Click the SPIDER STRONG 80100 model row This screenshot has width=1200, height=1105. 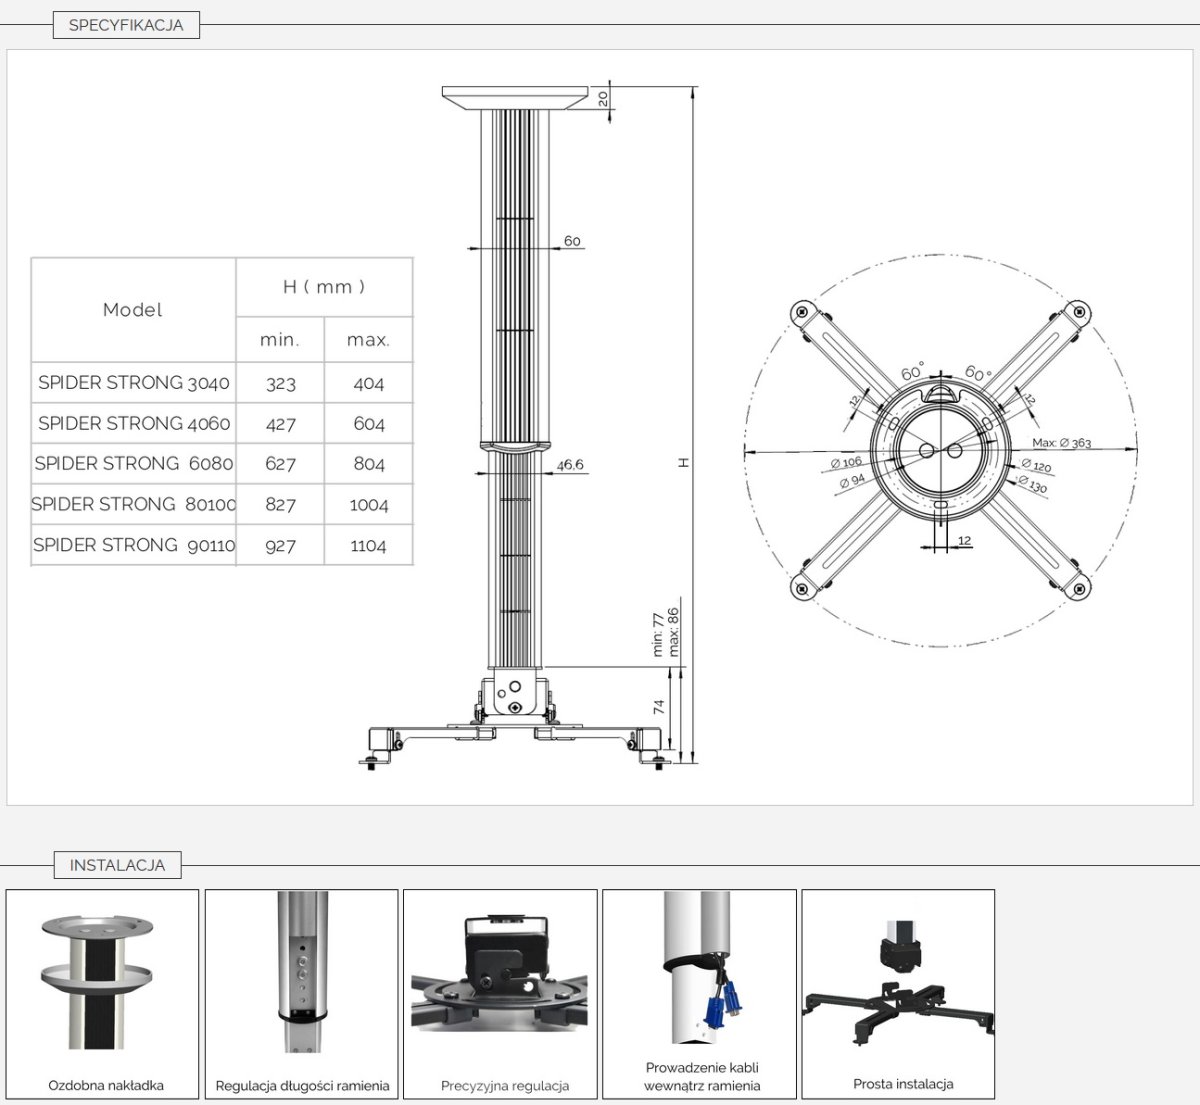(x=134, y=505)
